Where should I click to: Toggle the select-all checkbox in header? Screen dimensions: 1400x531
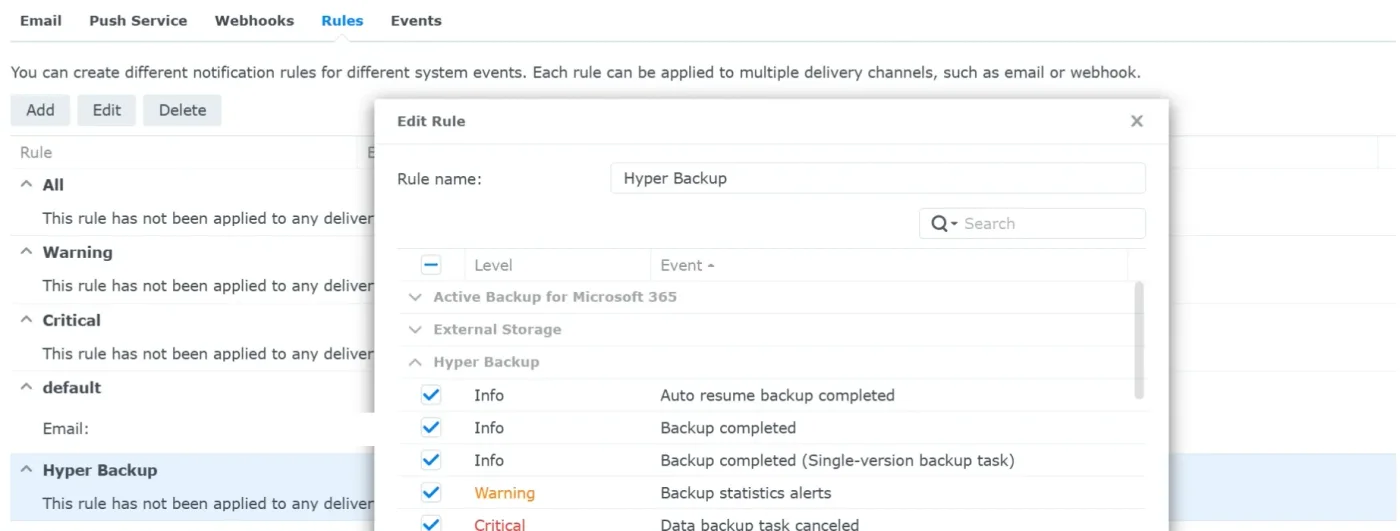coord(431,265)
